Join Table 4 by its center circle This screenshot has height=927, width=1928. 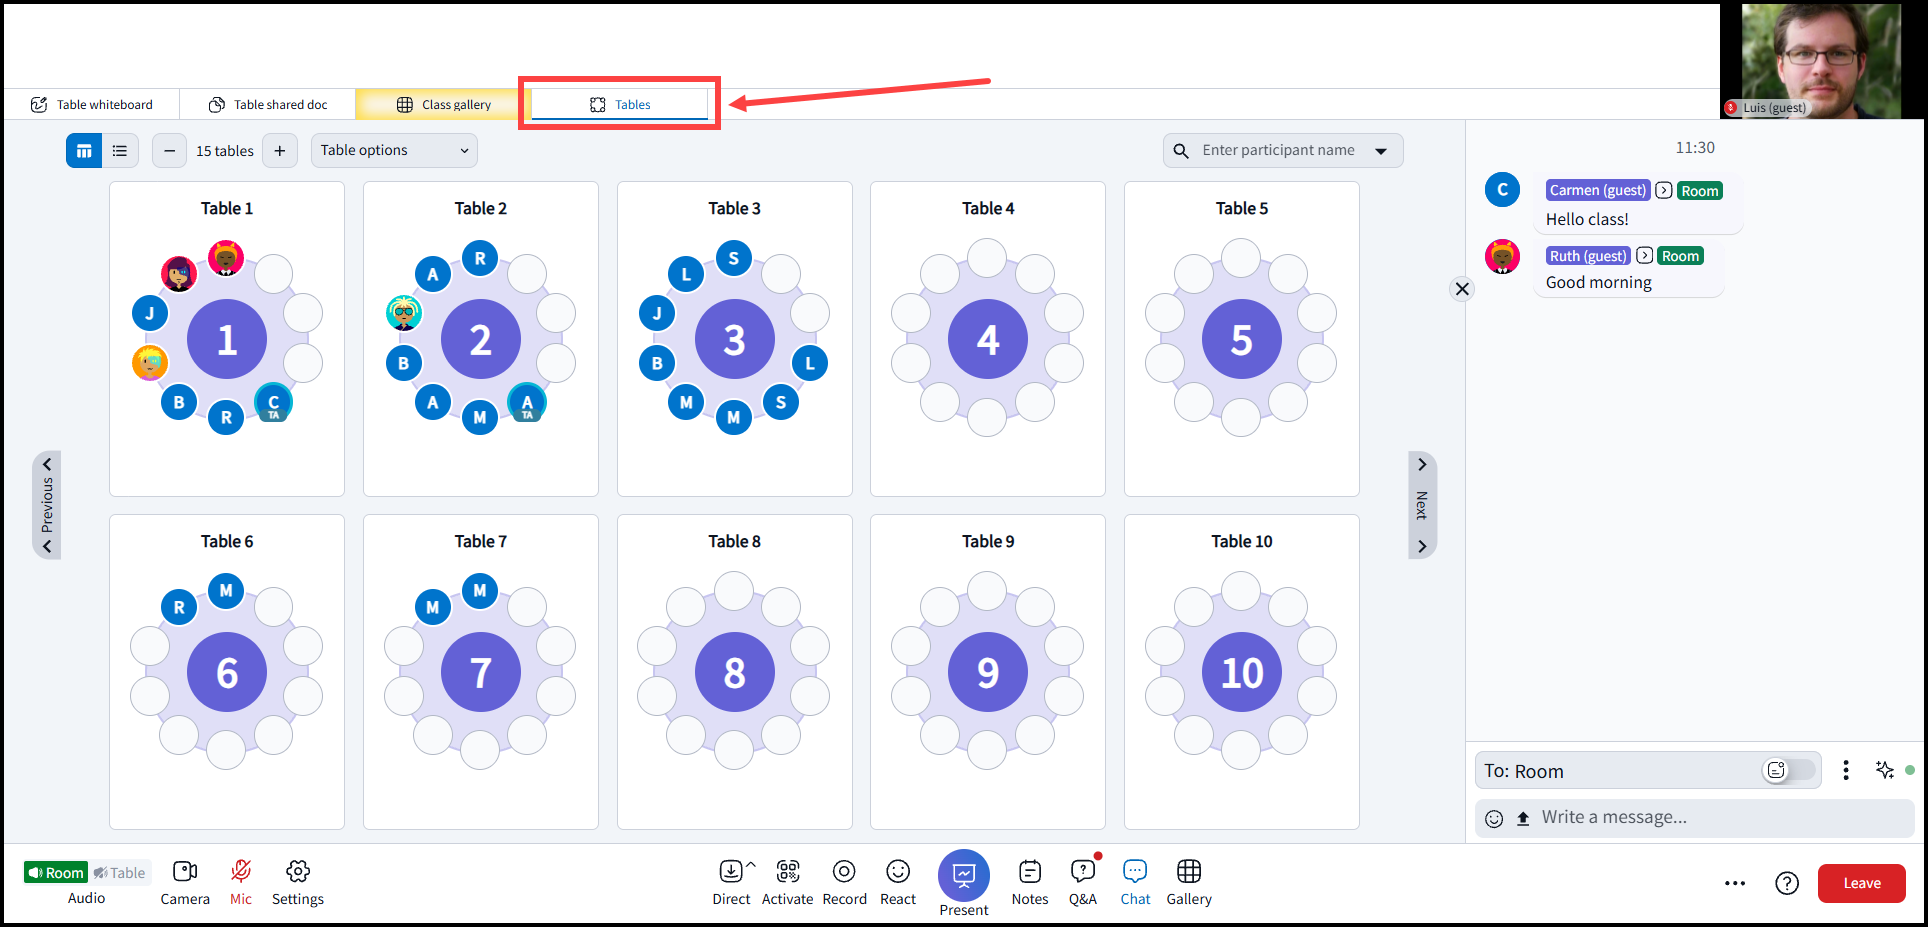988,339
